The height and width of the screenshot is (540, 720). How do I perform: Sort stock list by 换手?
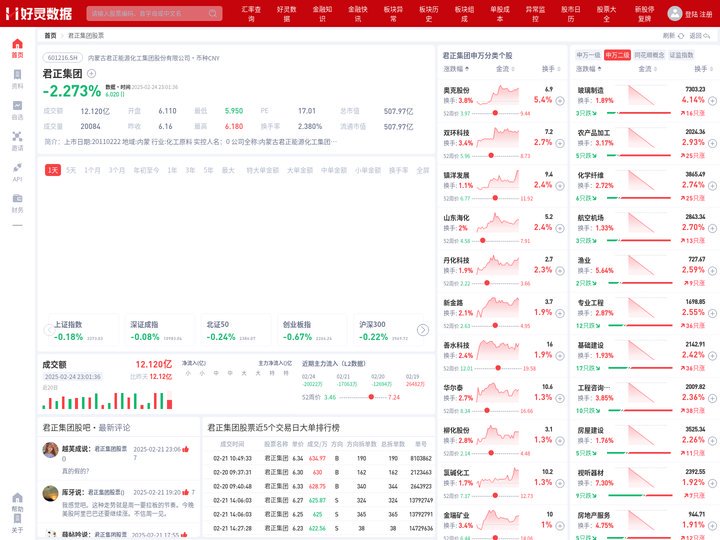point(551,69)
